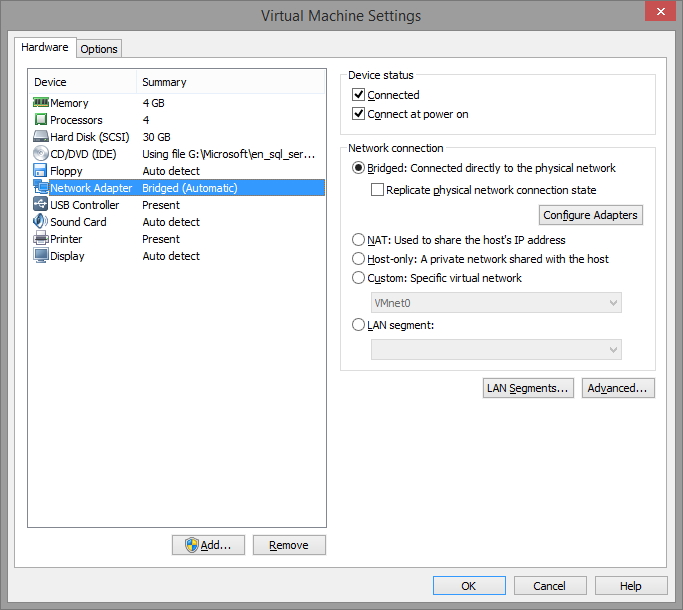Click the Configure Adapters button

coord(590,215)
